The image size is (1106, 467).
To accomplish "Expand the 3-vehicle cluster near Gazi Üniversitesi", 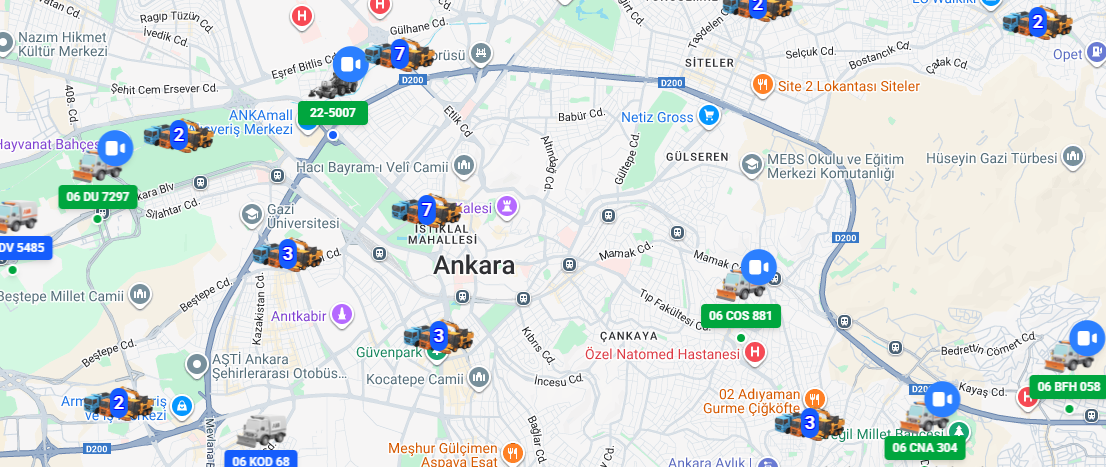I will click(287, 253).
